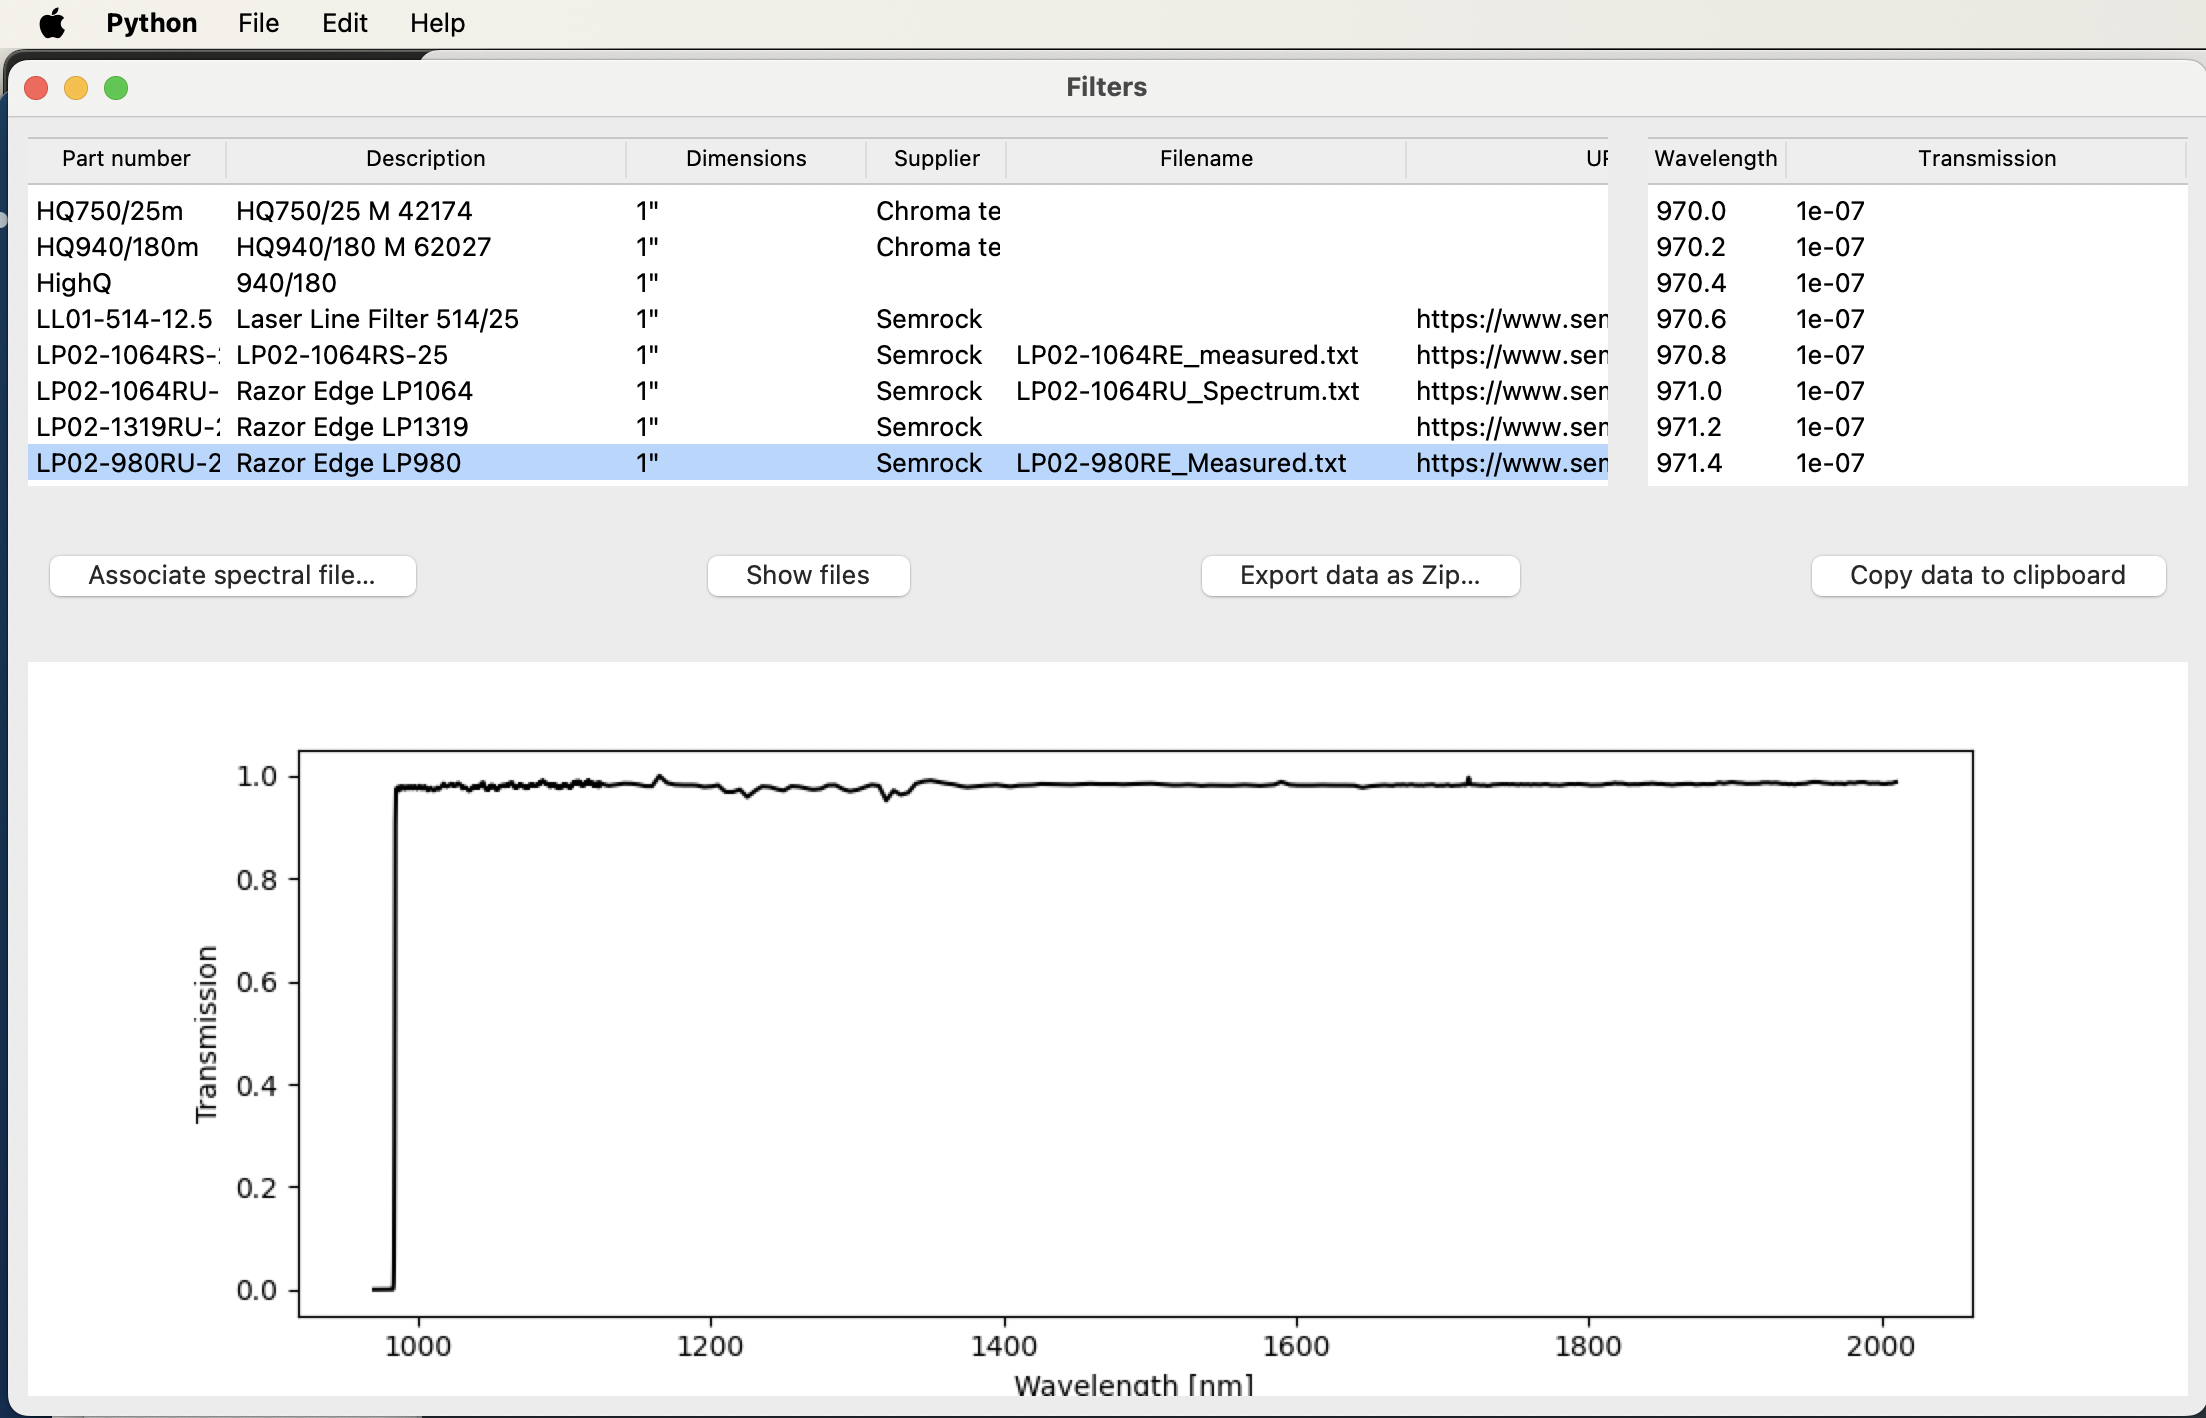2206x1418 pixels.
Task: Sort by Part number column header
Action: point(126,158)
